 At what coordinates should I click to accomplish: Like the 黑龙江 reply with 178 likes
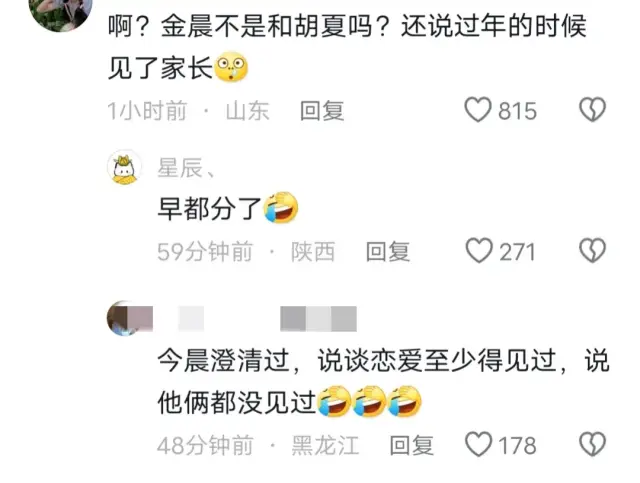(478, 444)
